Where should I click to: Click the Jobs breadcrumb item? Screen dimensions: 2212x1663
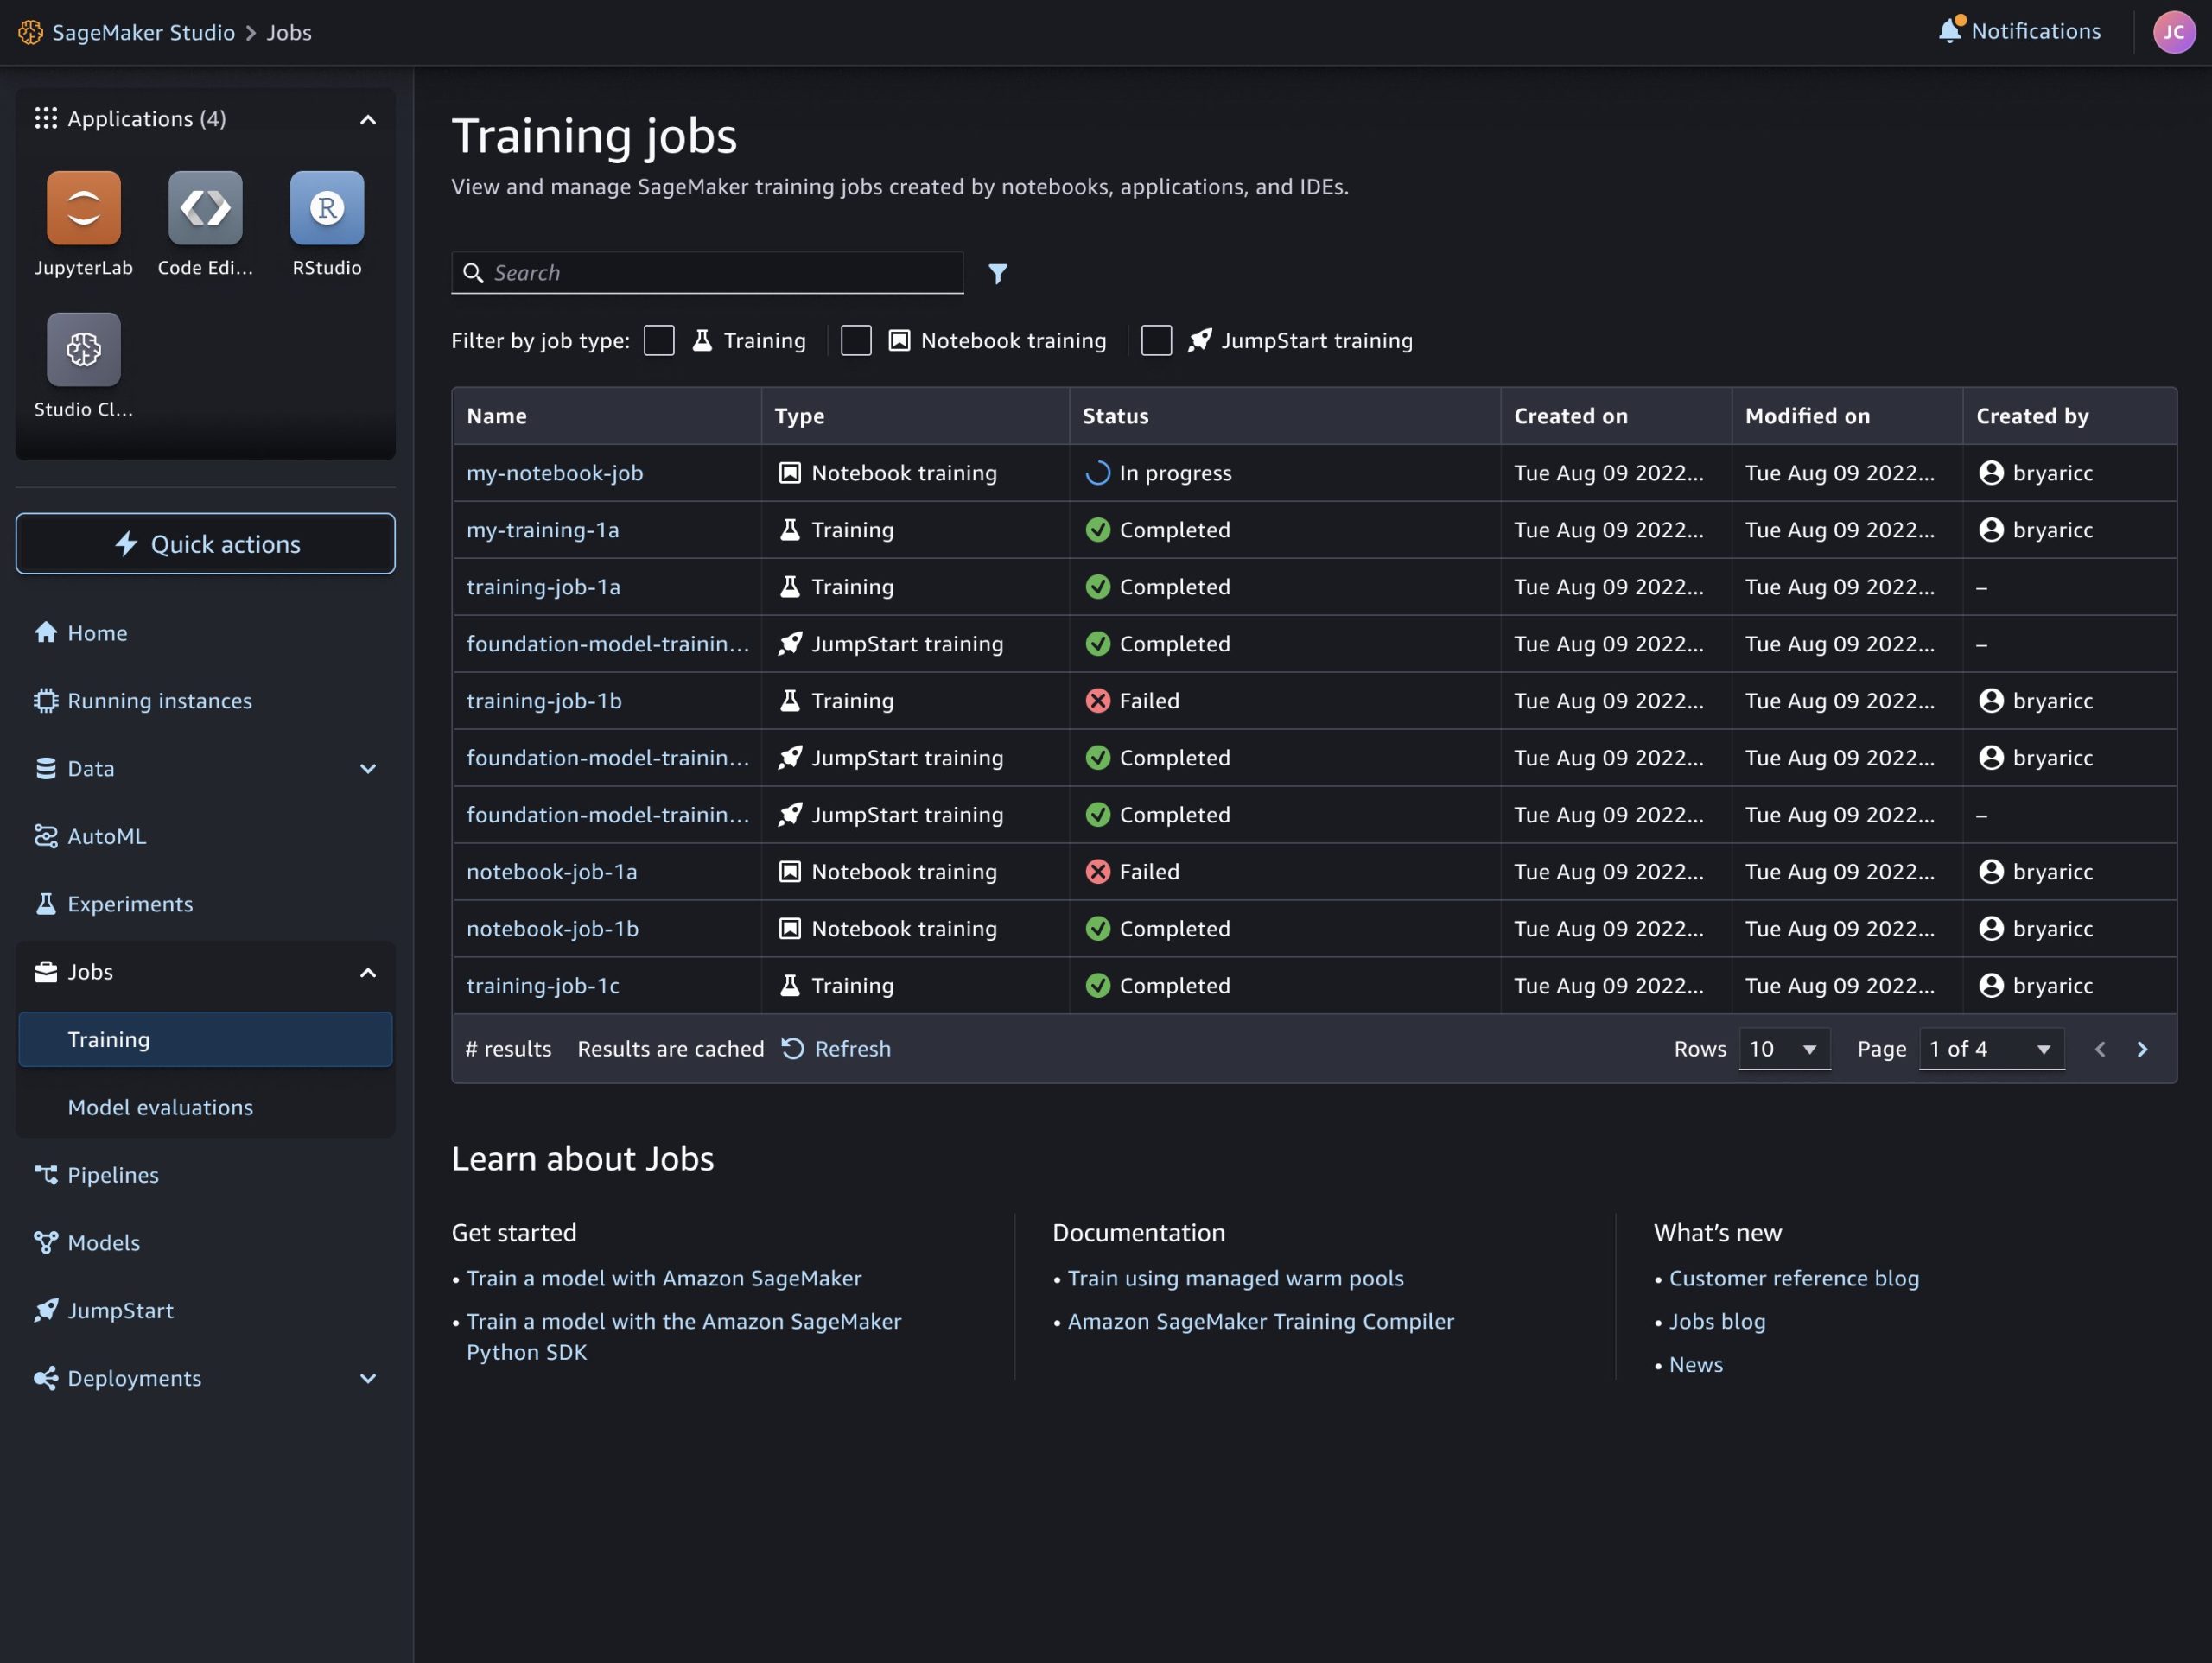tap(289, 32)
